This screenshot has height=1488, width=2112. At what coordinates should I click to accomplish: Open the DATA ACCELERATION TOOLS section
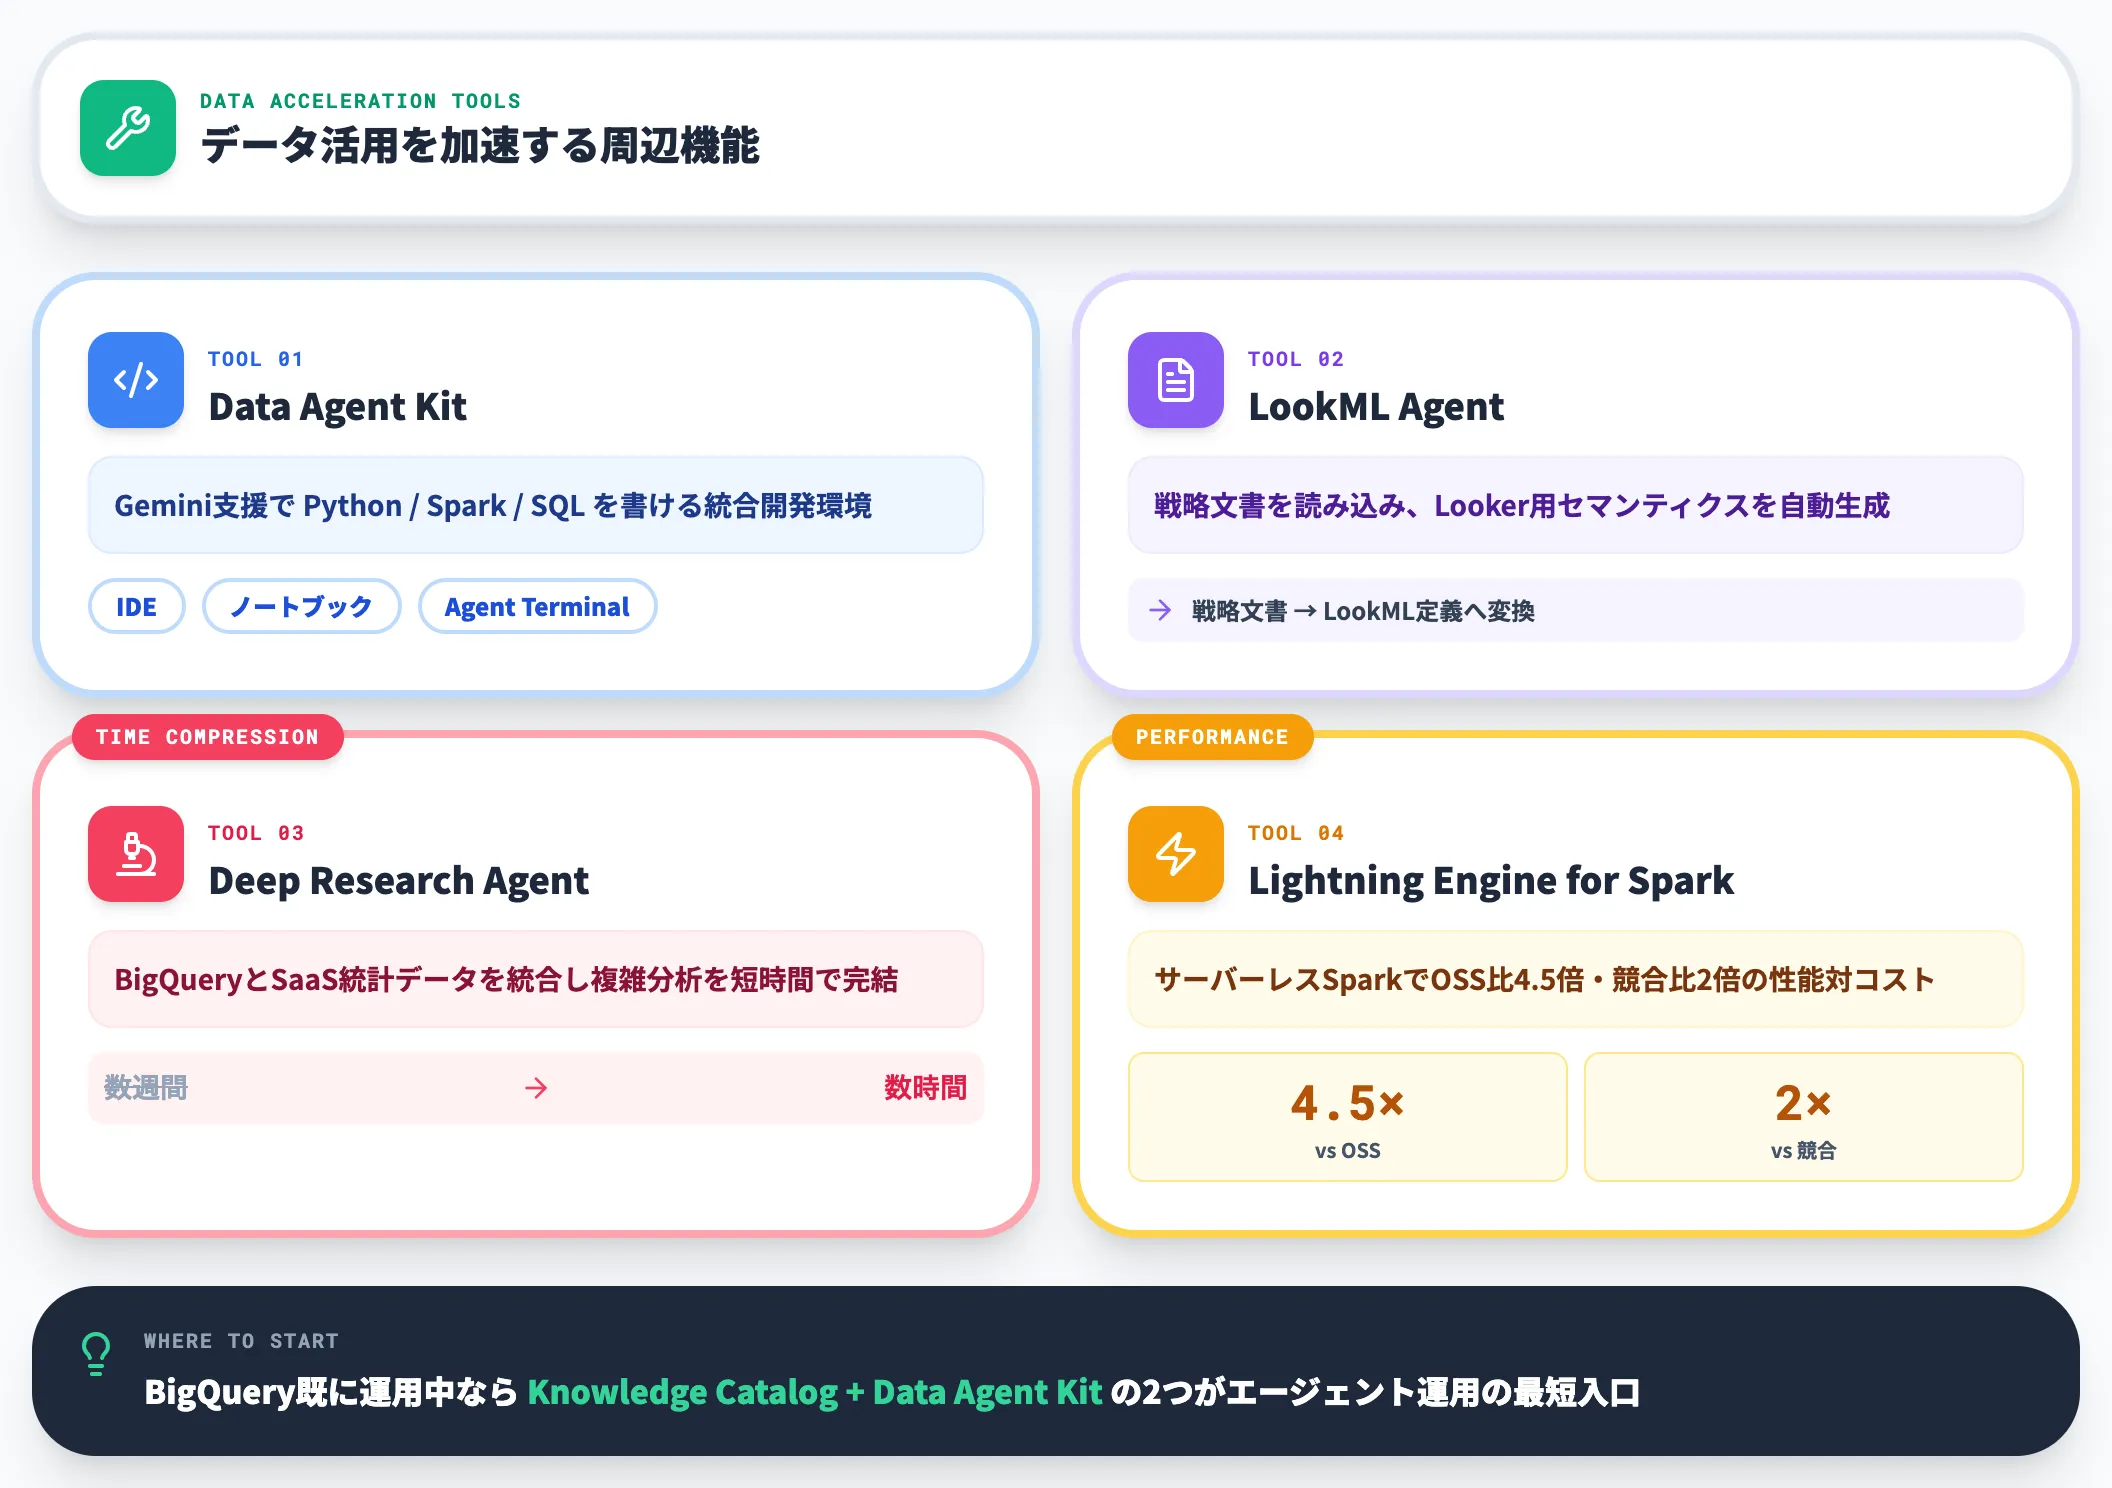[360, 100]
